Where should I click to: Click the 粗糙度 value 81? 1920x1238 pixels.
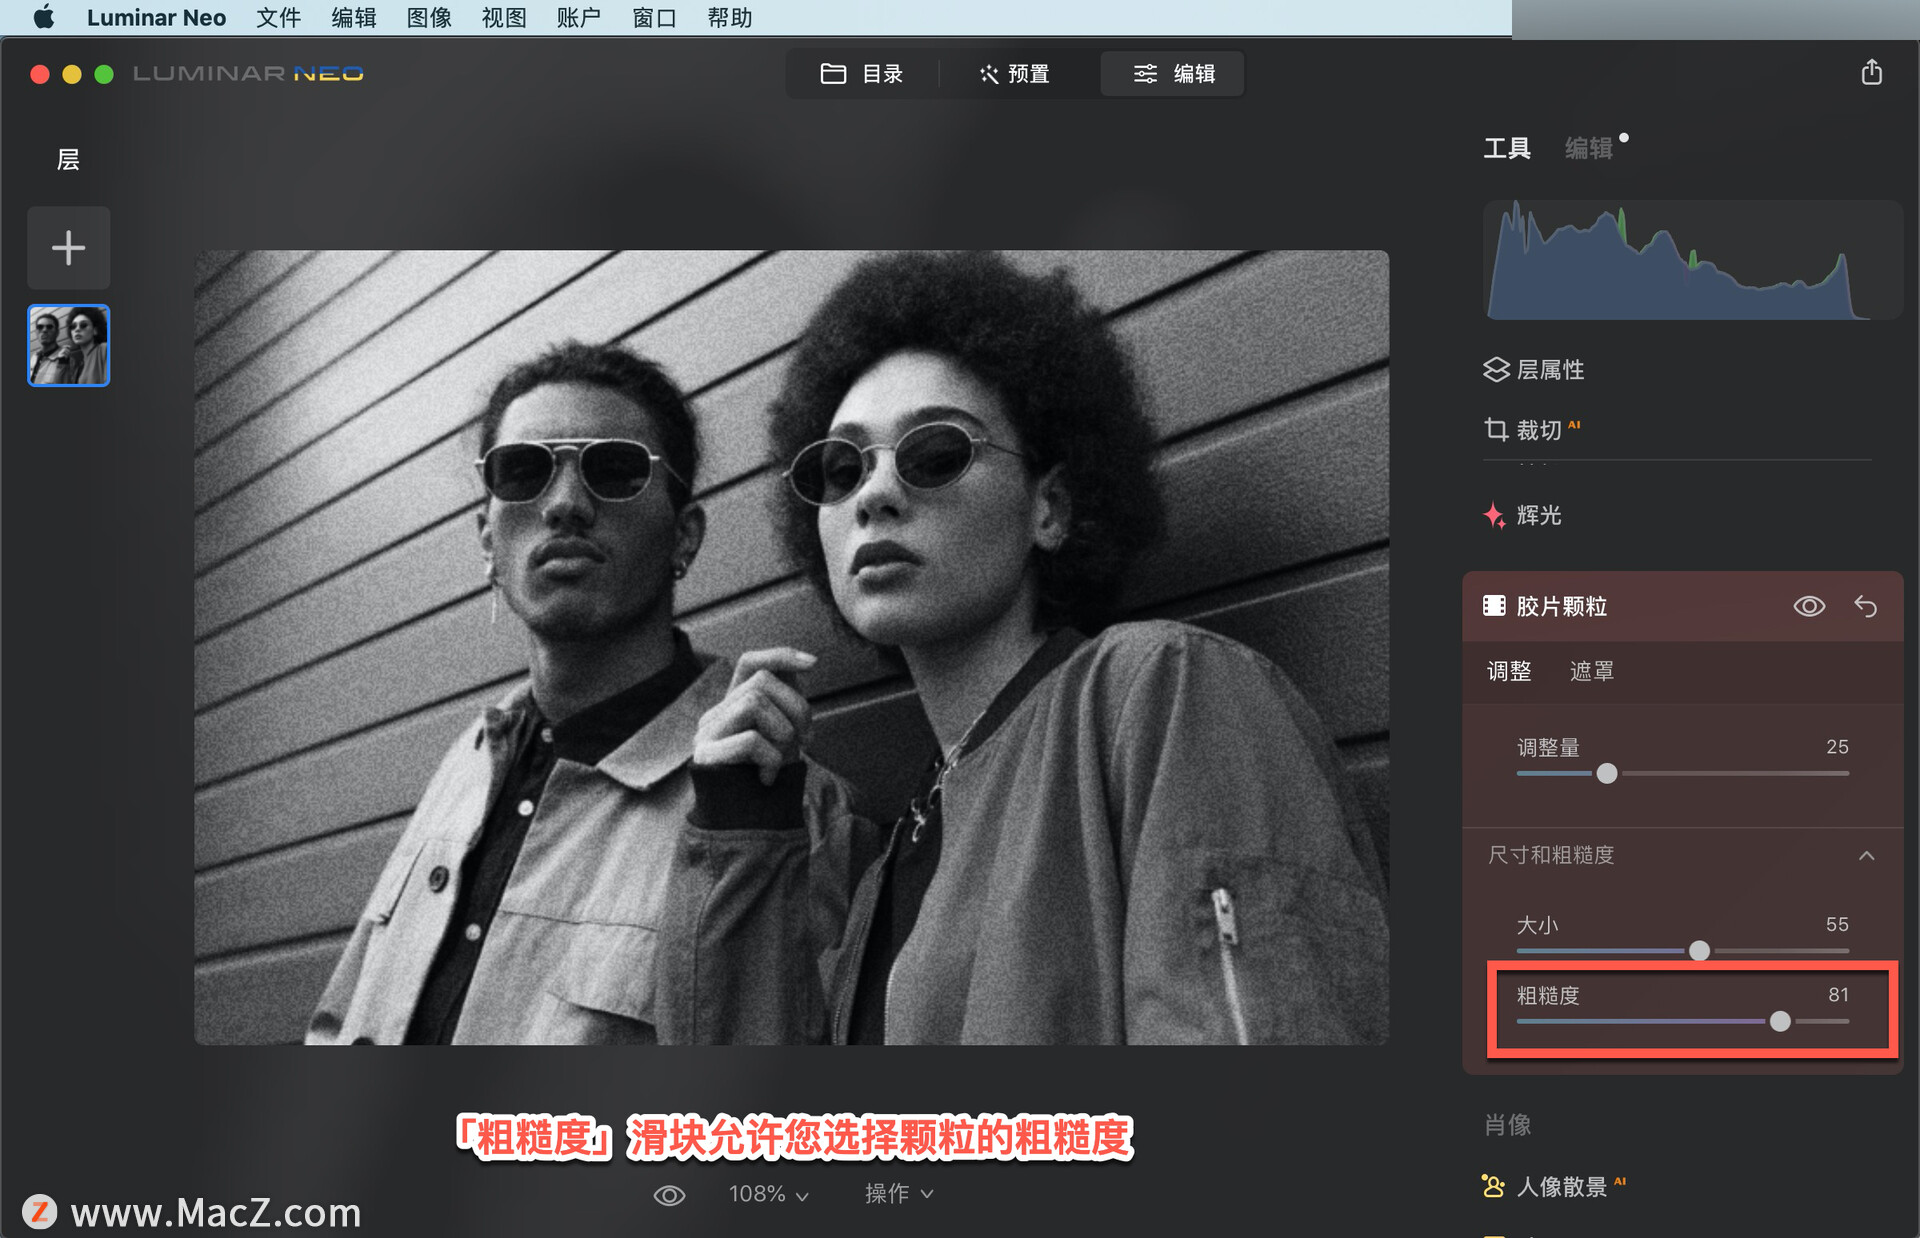(1838, 995)
